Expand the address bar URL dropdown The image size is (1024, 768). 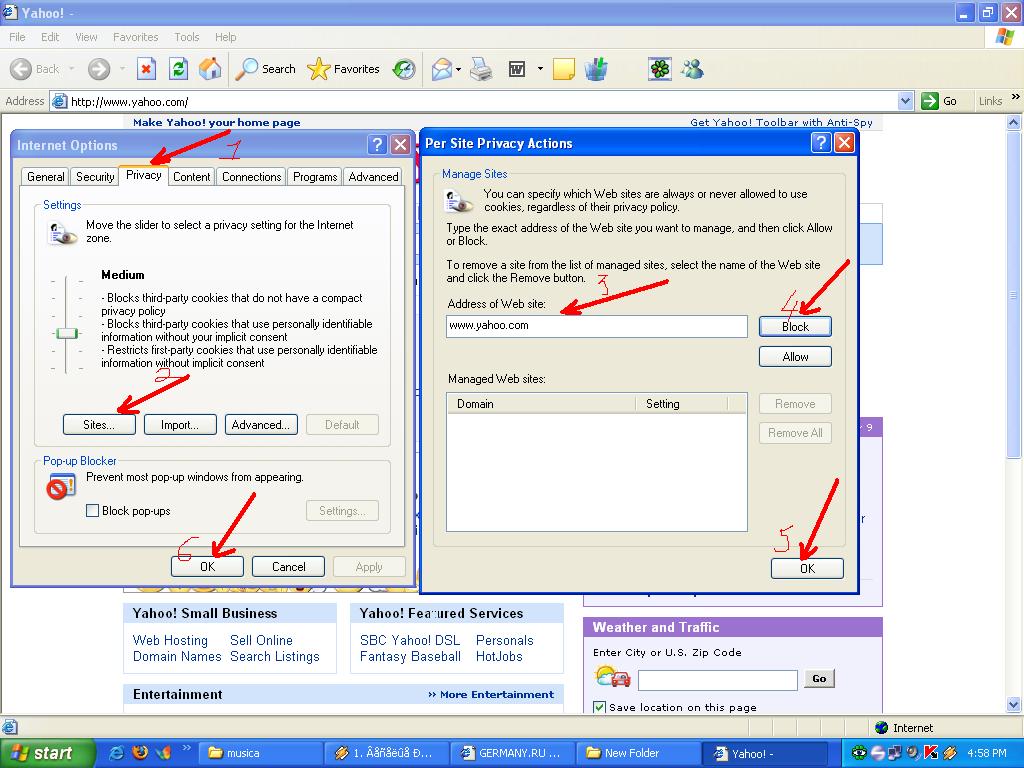905,101
